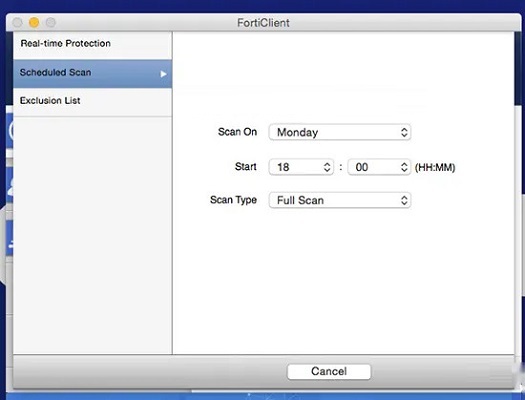
Task: Click the Cancel button
Action: 329,372
